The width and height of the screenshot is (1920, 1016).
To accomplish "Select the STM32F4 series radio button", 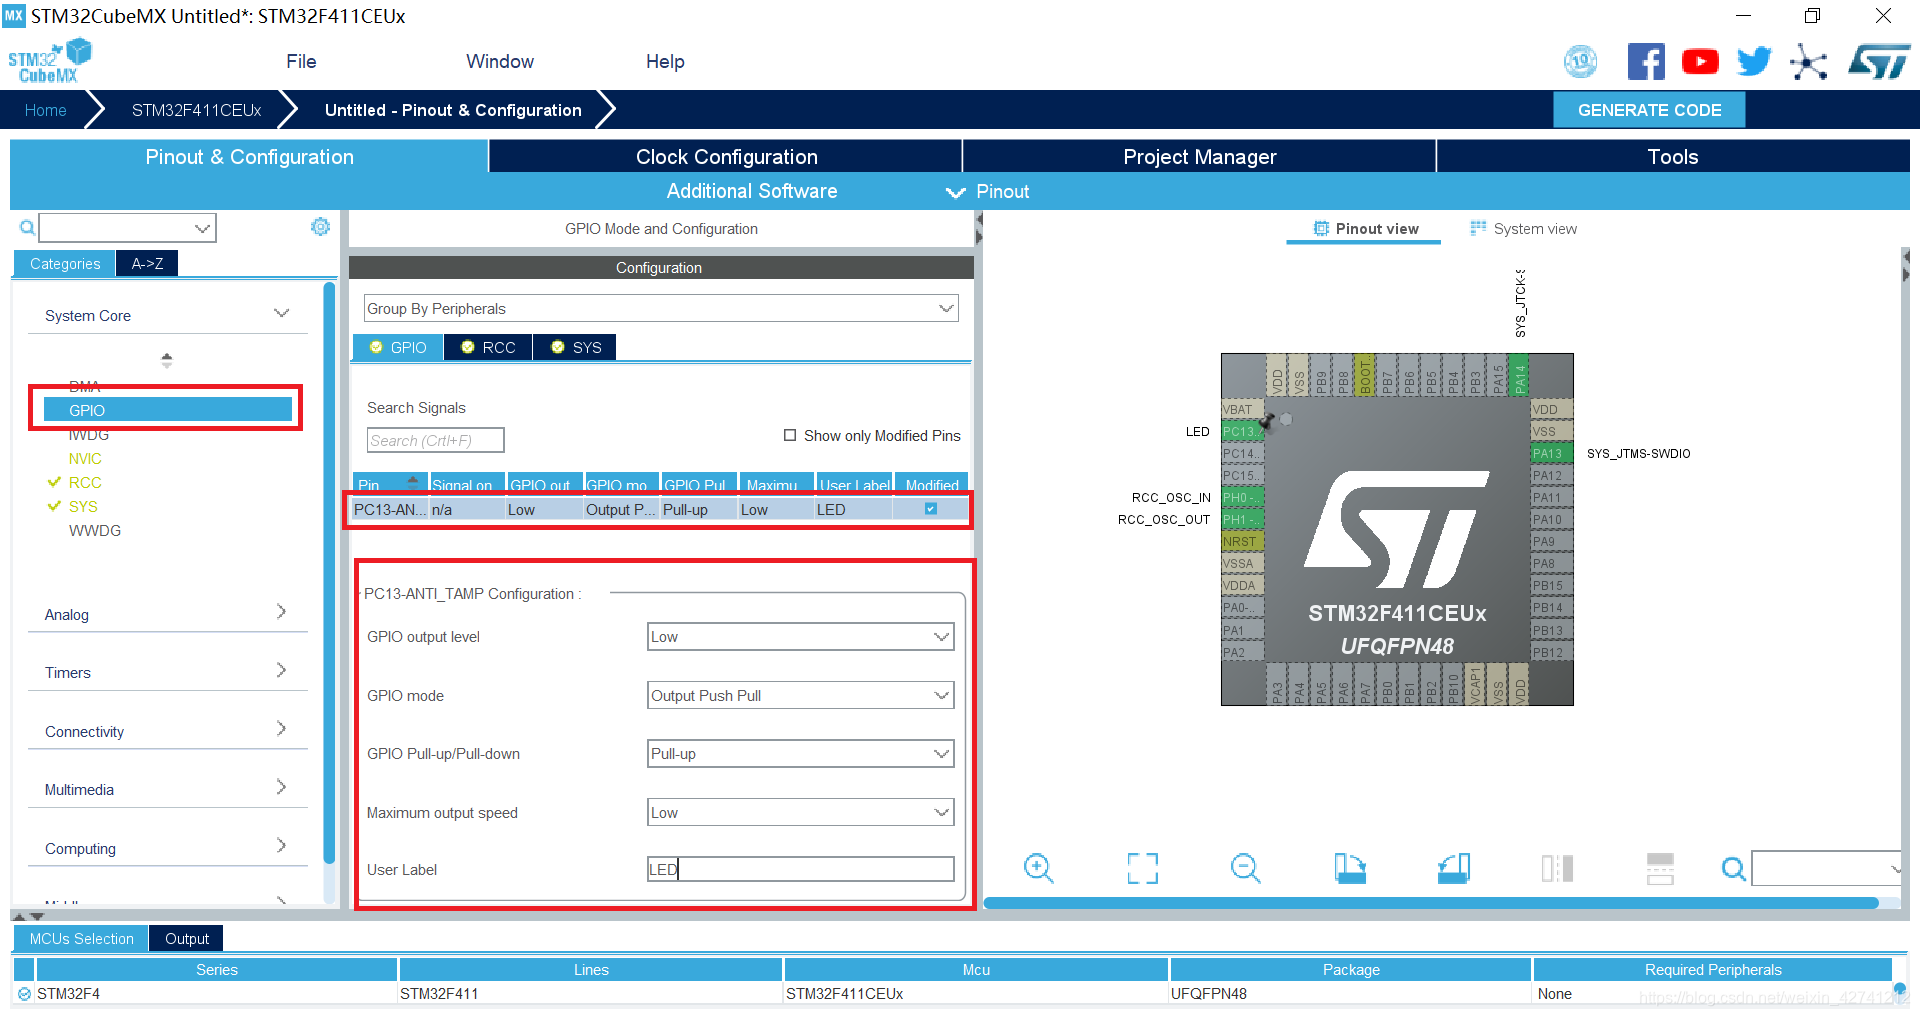I will coord(24,994).
